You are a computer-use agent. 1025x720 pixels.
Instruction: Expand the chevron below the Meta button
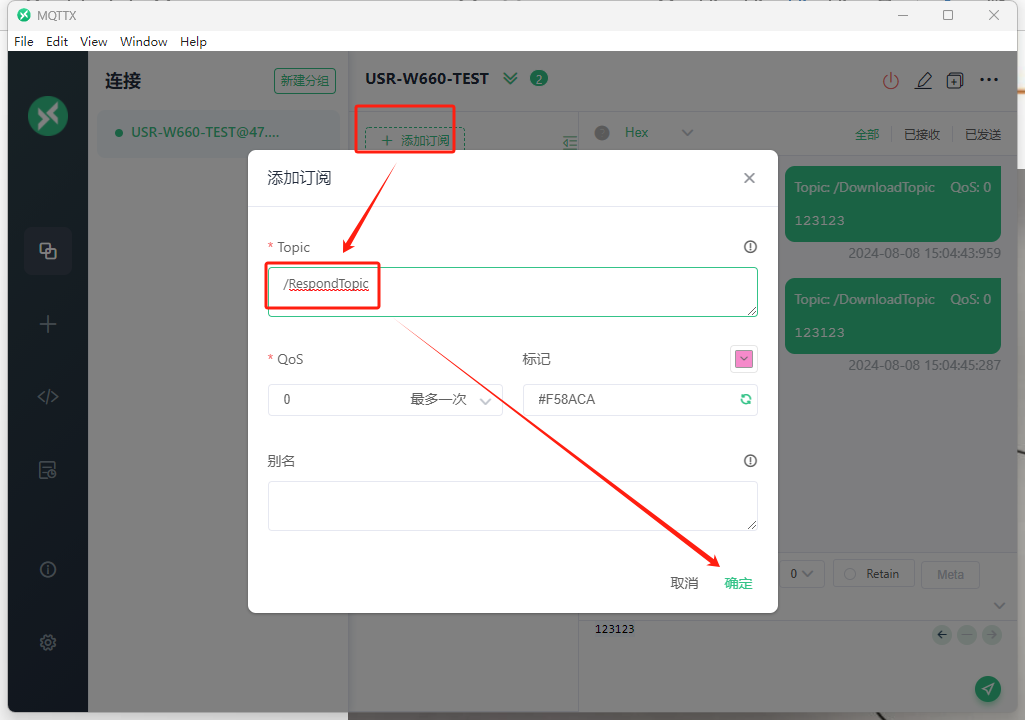tap(999, 606)
